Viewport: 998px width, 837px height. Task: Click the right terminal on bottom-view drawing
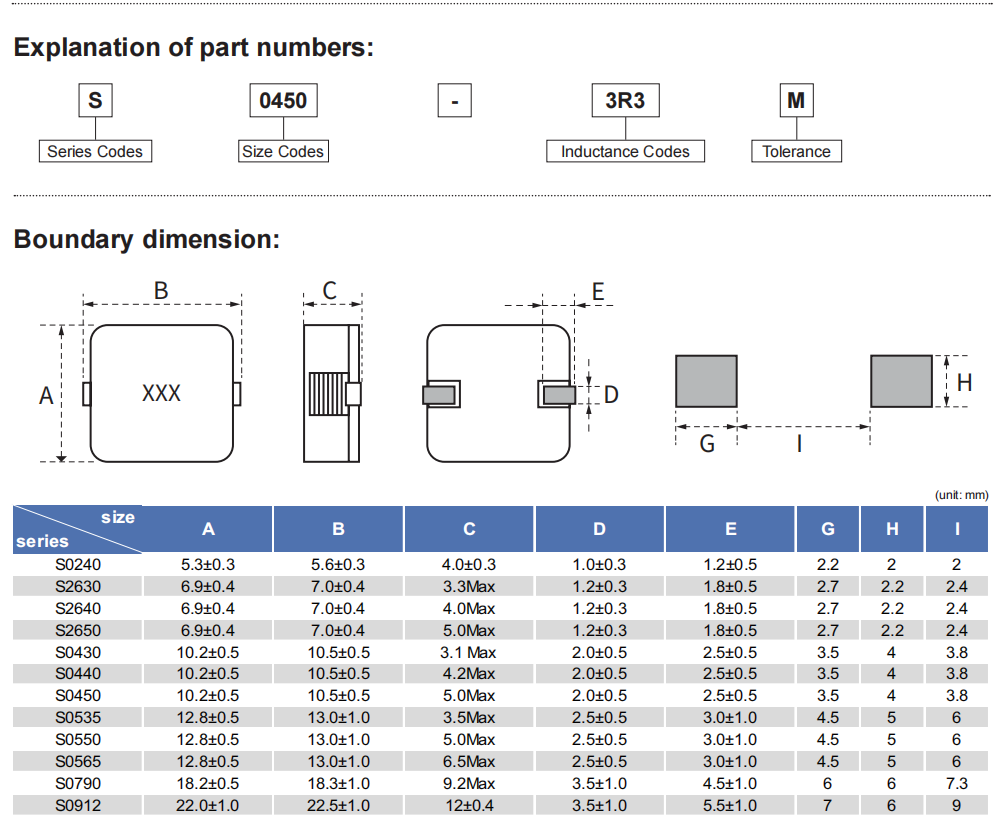pyautogui.click(x=557, y=394)
